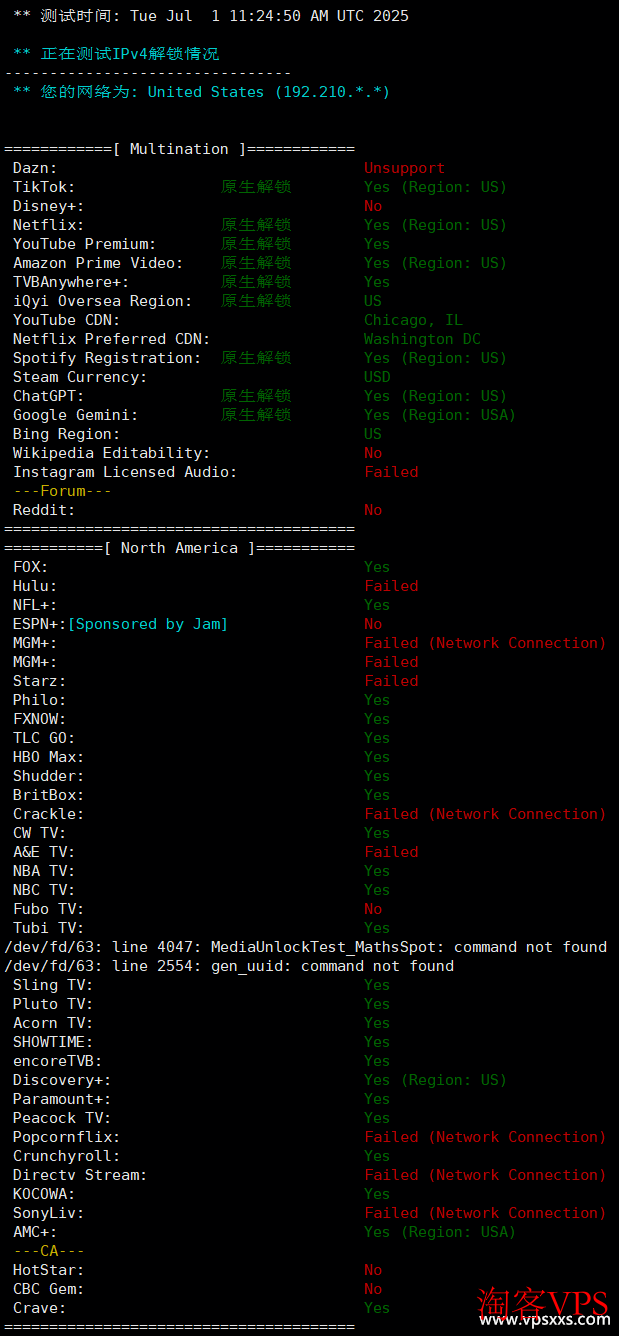Click the Multination section header
The image size is (619, 1336).
coord(179,149)
